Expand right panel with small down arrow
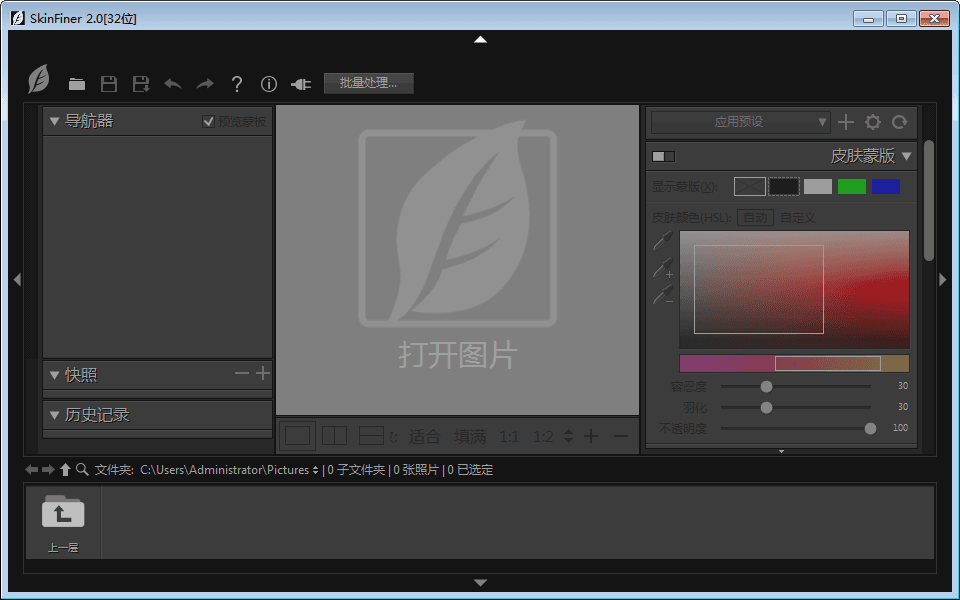Screen dimensions: 960x600 [x=781, y=451]
